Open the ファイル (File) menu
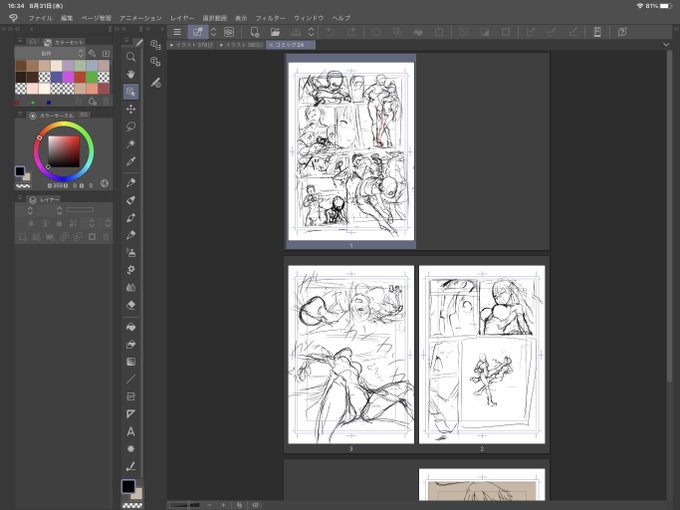The height and width of the screenshot is (510, 680). [40, 18]
